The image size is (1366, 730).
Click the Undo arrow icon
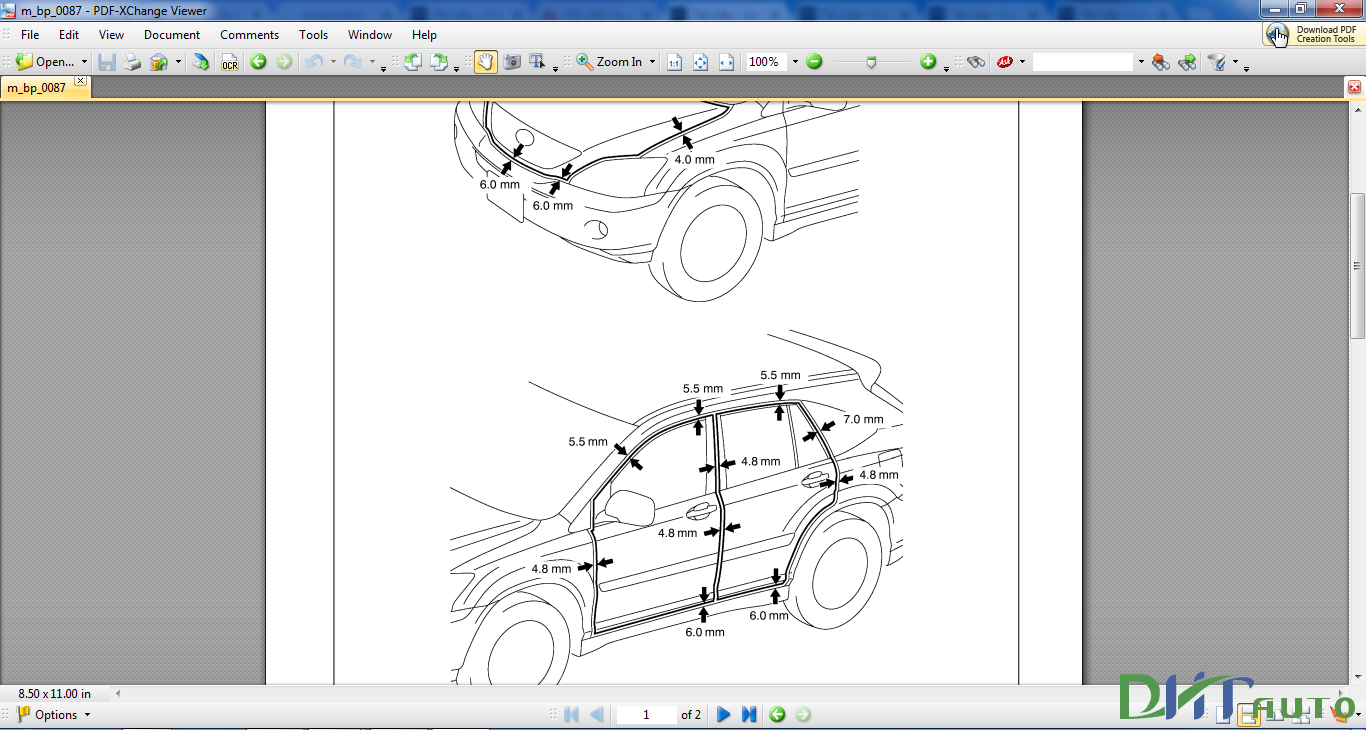(314, 62)
